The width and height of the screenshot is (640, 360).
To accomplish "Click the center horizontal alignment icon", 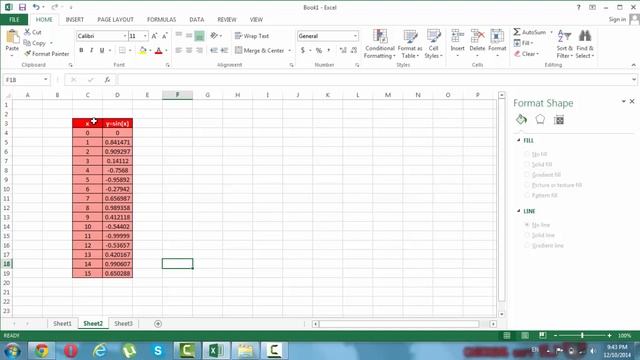I will [x=189, y=50].
